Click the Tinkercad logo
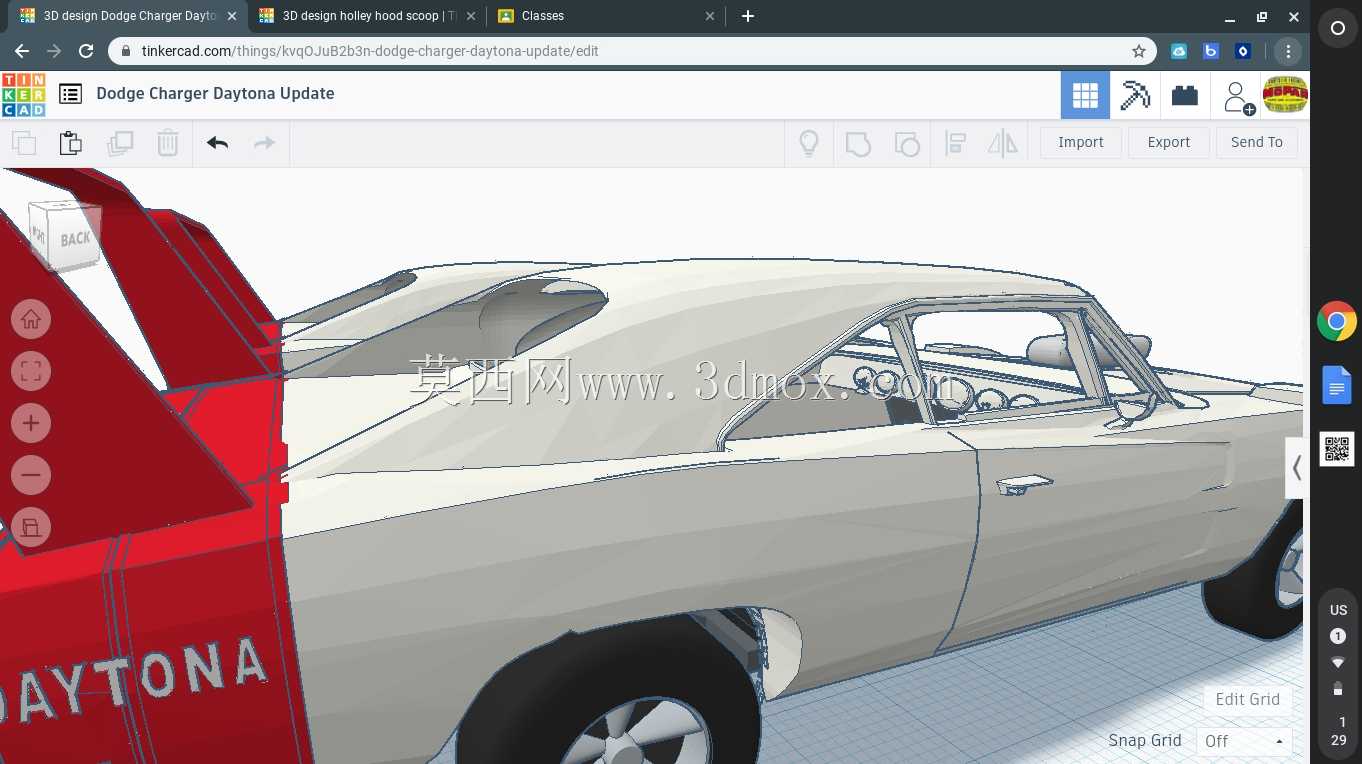1362x764 pixels. point(23,95)
